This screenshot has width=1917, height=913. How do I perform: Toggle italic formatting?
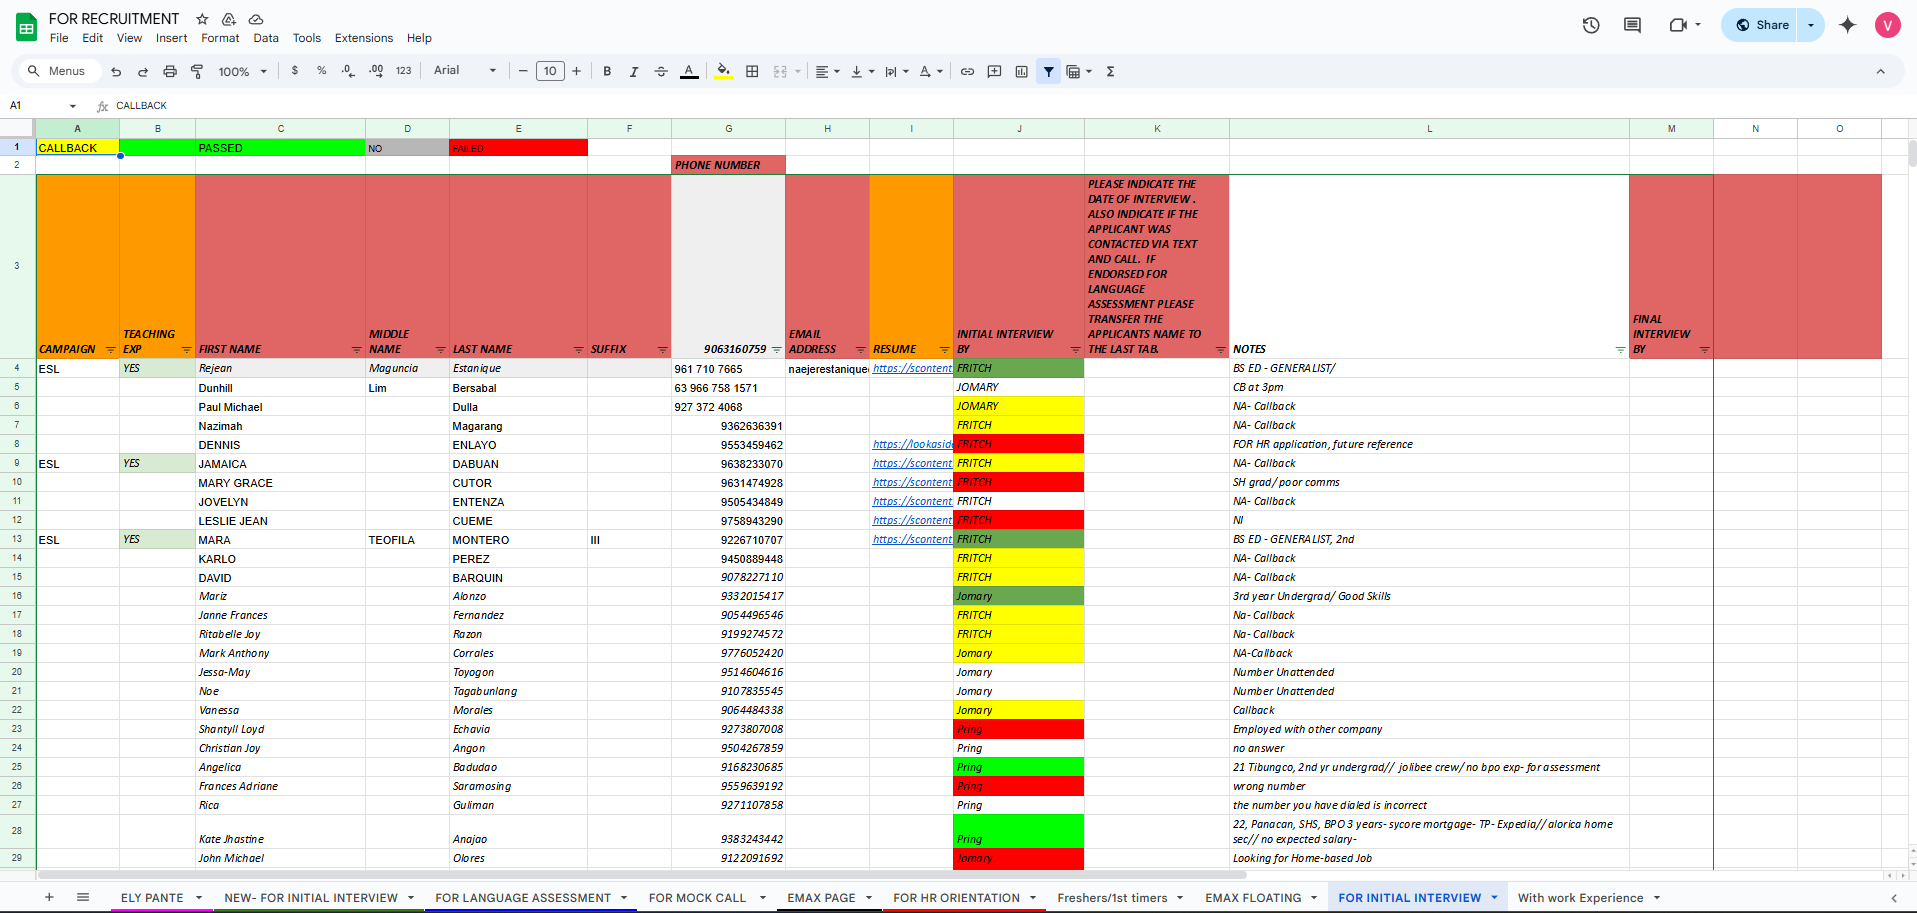[634, 71]
